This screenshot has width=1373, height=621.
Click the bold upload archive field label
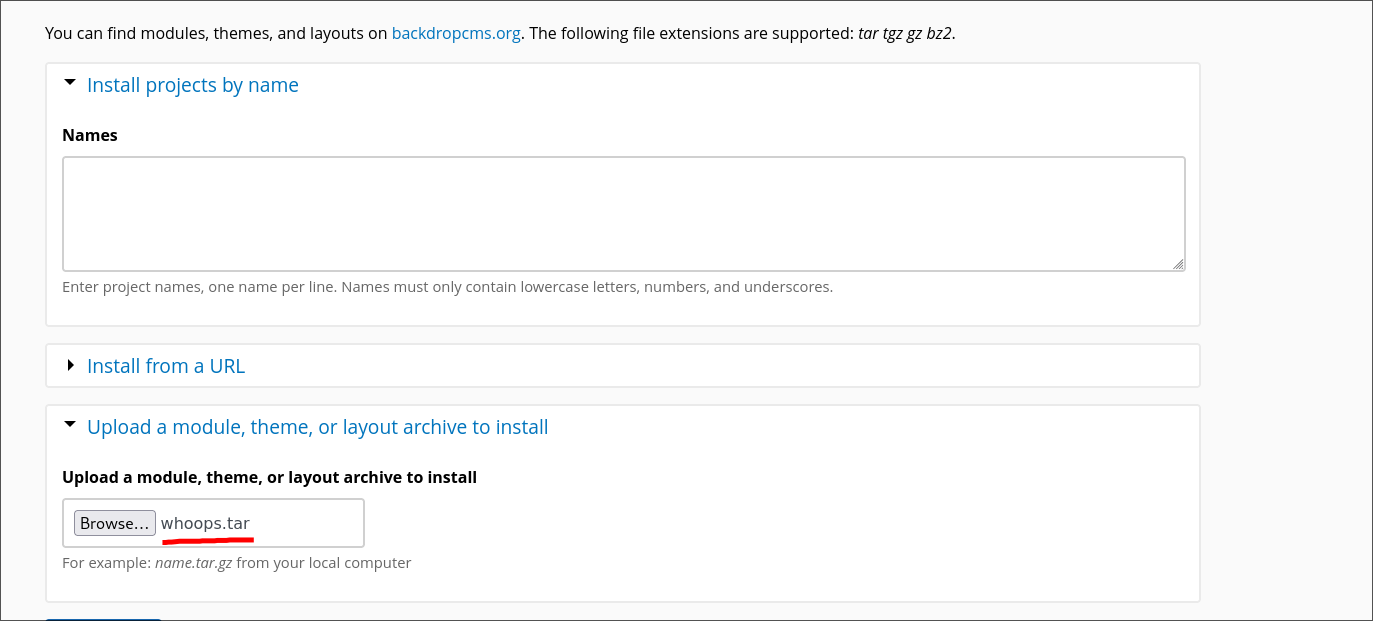click(x=269, y=477)
